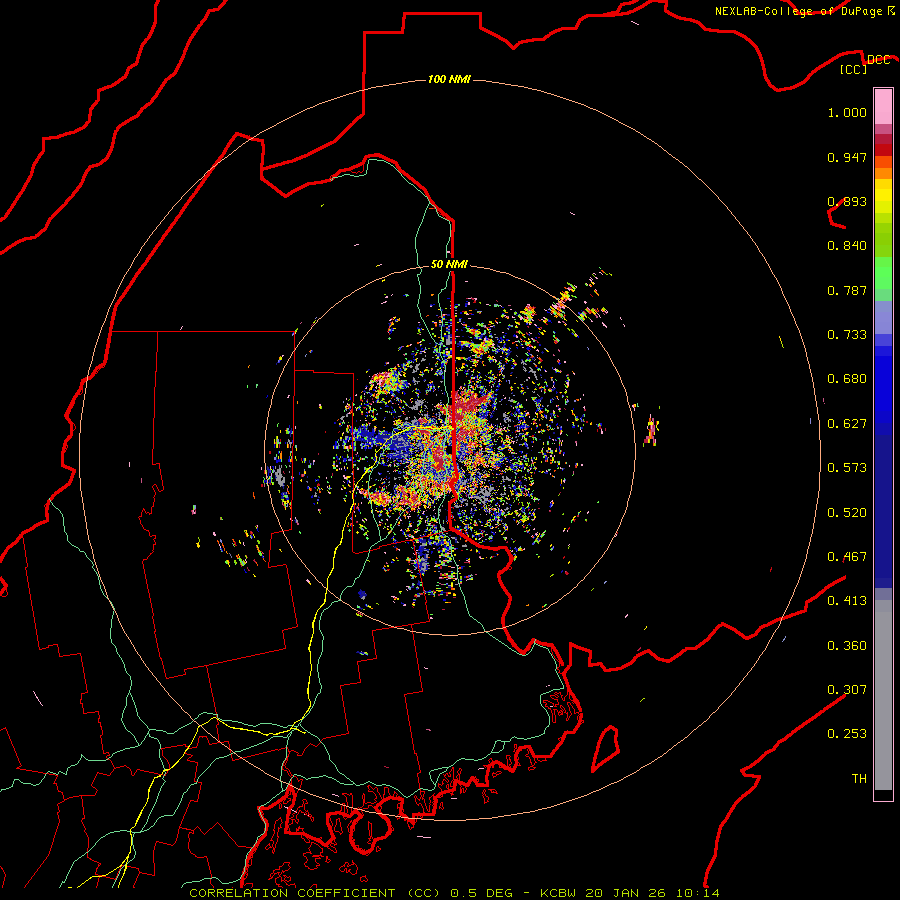900x900 pixels.
Task: Select the 0.413 legend value
Action: coord(847,601)
